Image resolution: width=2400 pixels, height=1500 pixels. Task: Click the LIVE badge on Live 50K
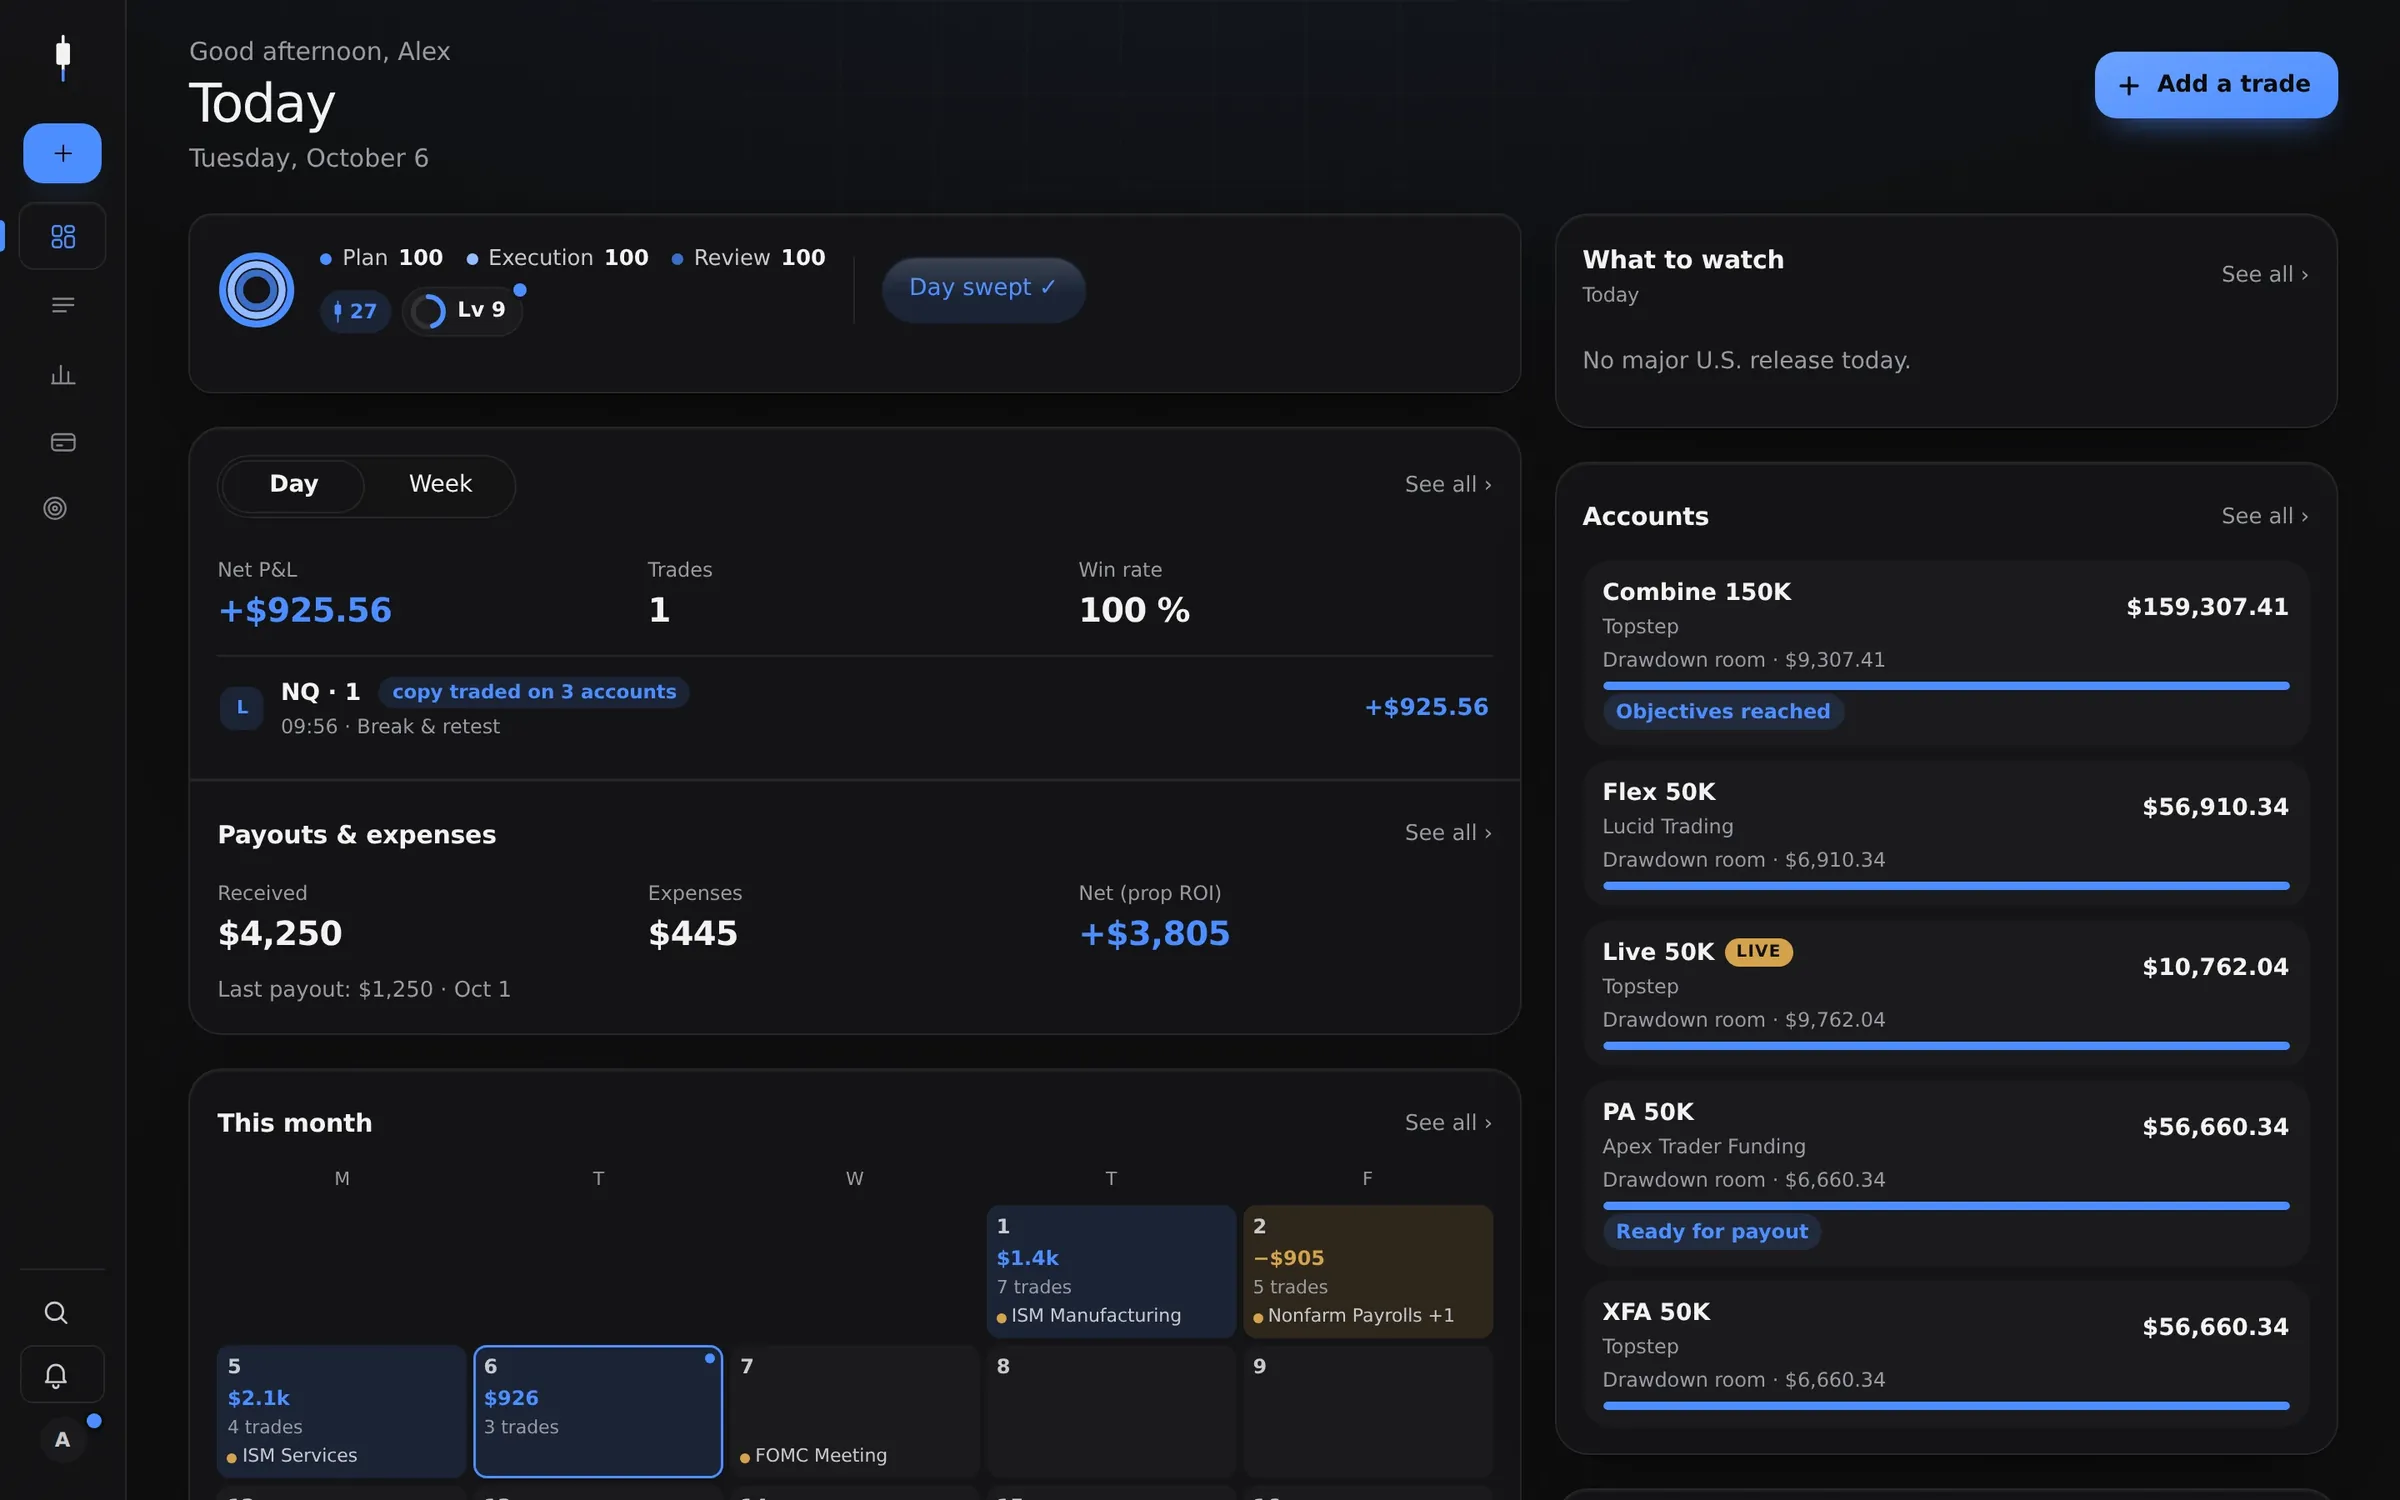(1758, 952)
